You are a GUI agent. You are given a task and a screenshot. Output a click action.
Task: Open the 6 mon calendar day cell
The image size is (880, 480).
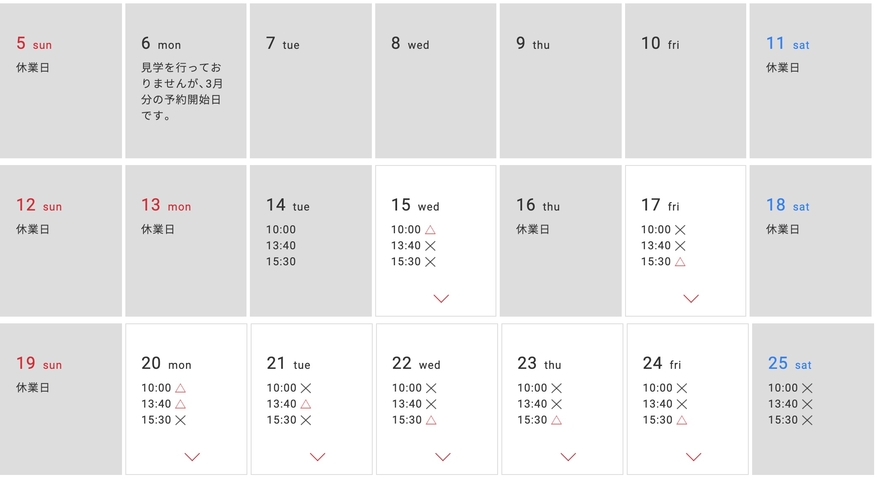click(186, 81)
